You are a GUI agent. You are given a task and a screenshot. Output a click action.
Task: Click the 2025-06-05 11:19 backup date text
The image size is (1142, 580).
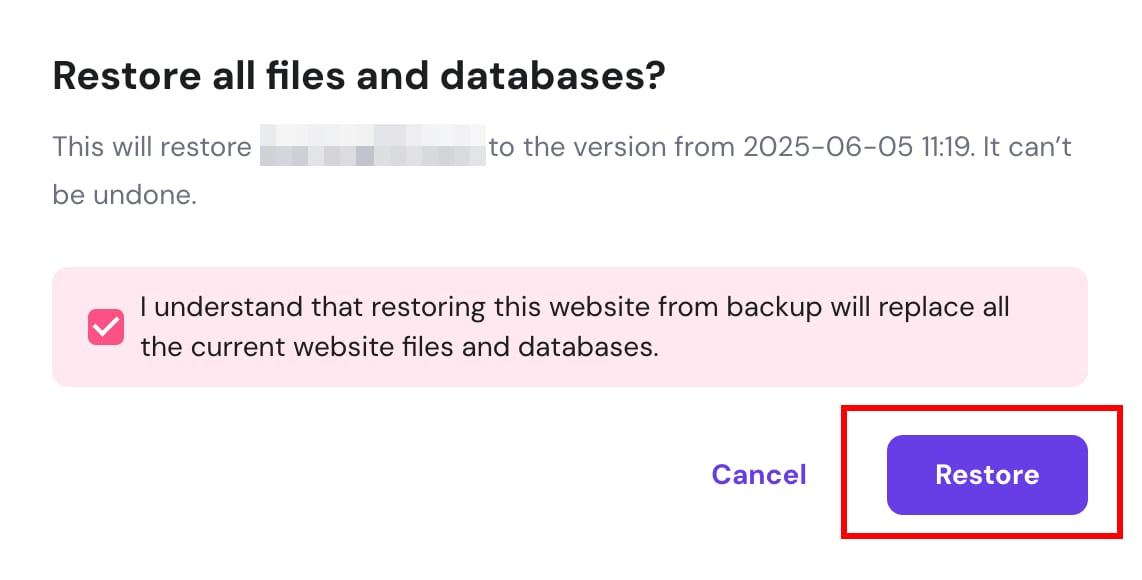(x=857, y=148)
